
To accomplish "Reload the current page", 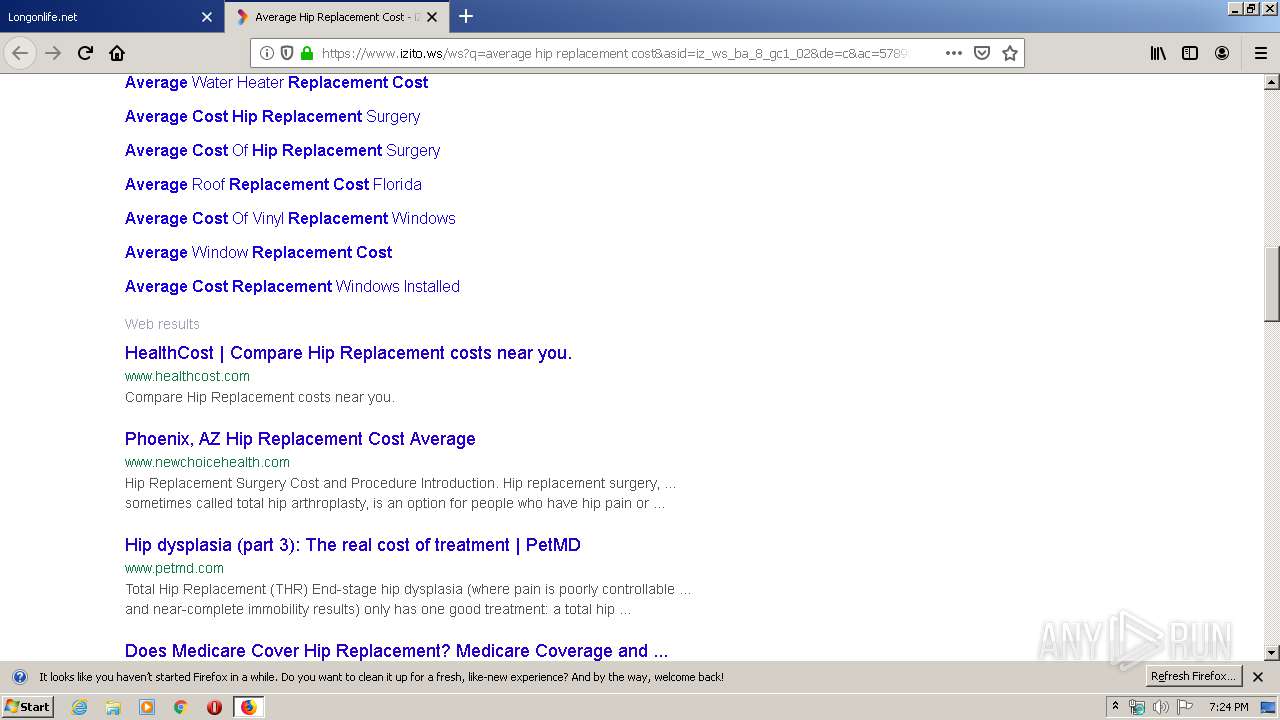I will coord(85,53).
